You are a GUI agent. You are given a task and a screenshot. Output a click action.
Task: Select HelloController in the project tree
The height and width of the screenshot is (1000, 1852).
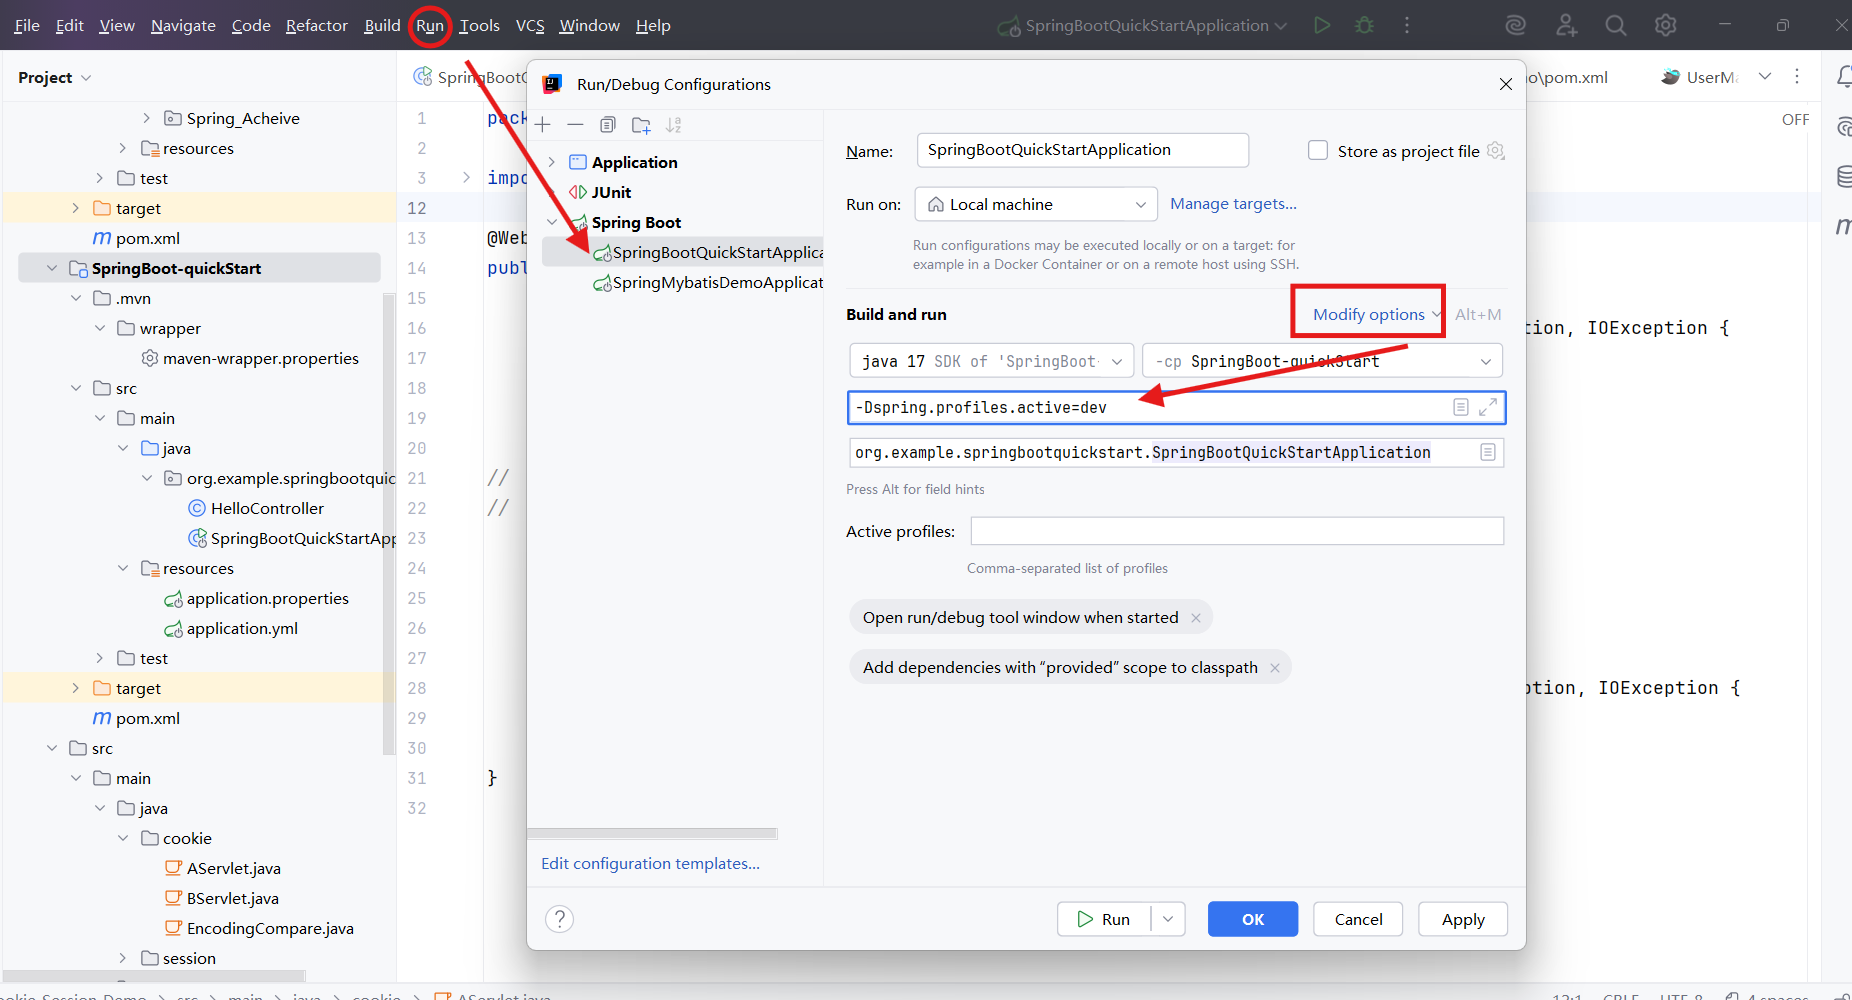coord(267,508)
